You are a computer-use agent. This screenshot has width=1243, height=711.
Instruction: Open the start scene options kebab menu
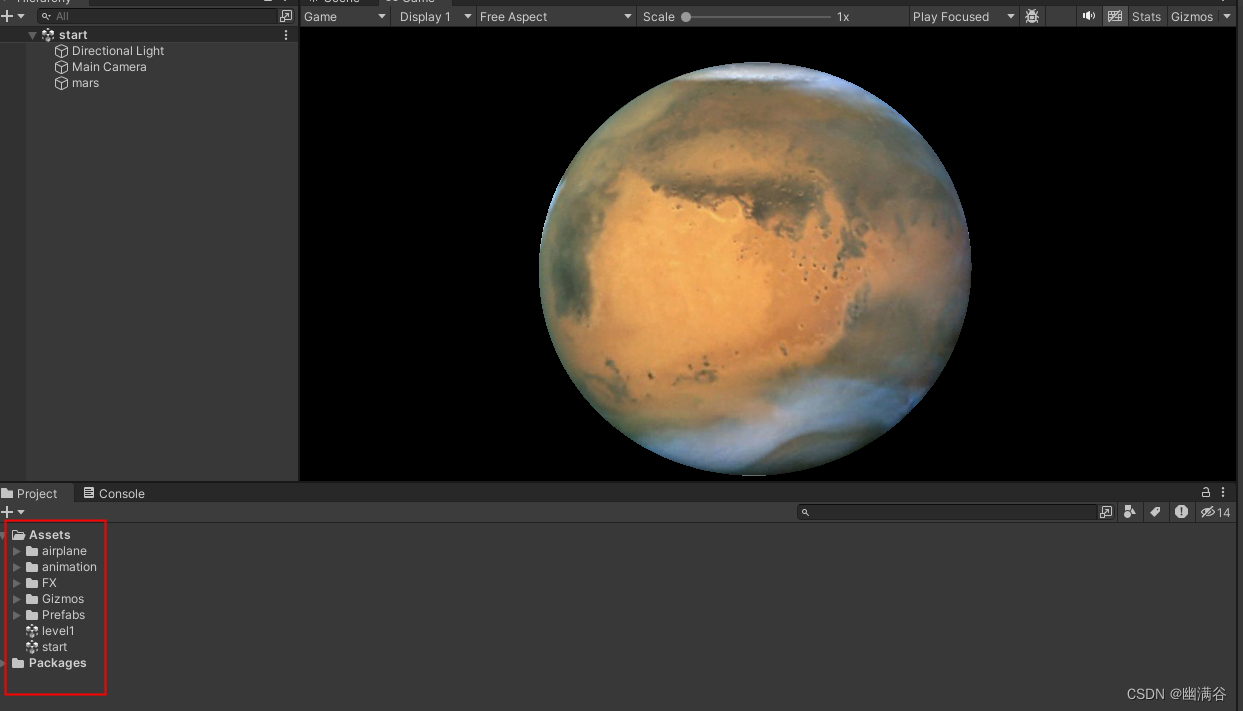[x=286, y=35]
